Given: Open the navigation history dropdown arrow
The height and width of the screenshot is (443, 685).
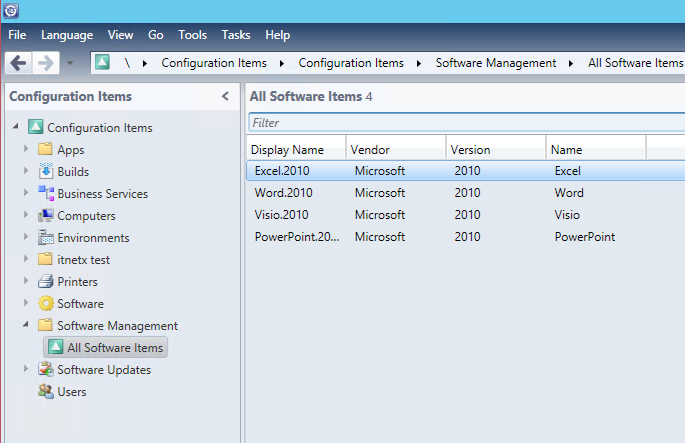Looking at the screenshot, I should (x=70, y=64).
